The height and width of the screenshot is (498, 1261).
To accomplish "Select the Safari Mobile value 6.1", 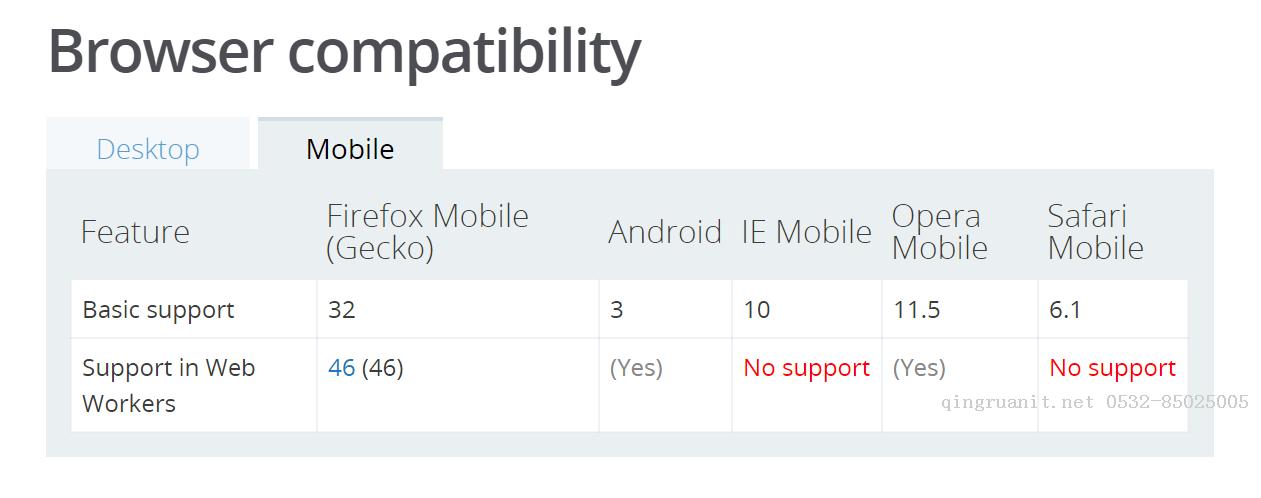I will coord(1065,310).
